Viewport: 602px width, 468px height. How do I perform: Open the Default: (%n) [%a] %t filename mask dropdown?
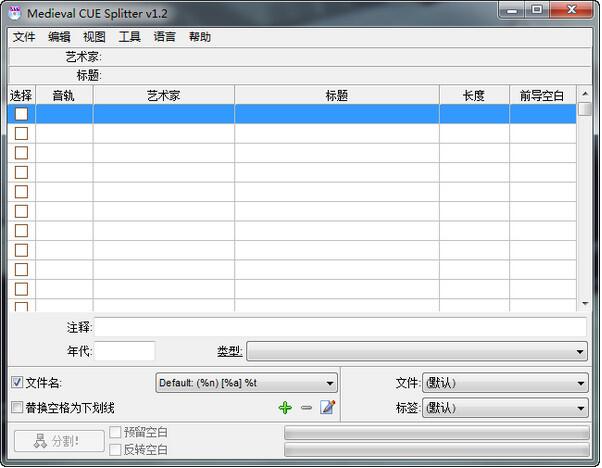click(x=246, y=383)
